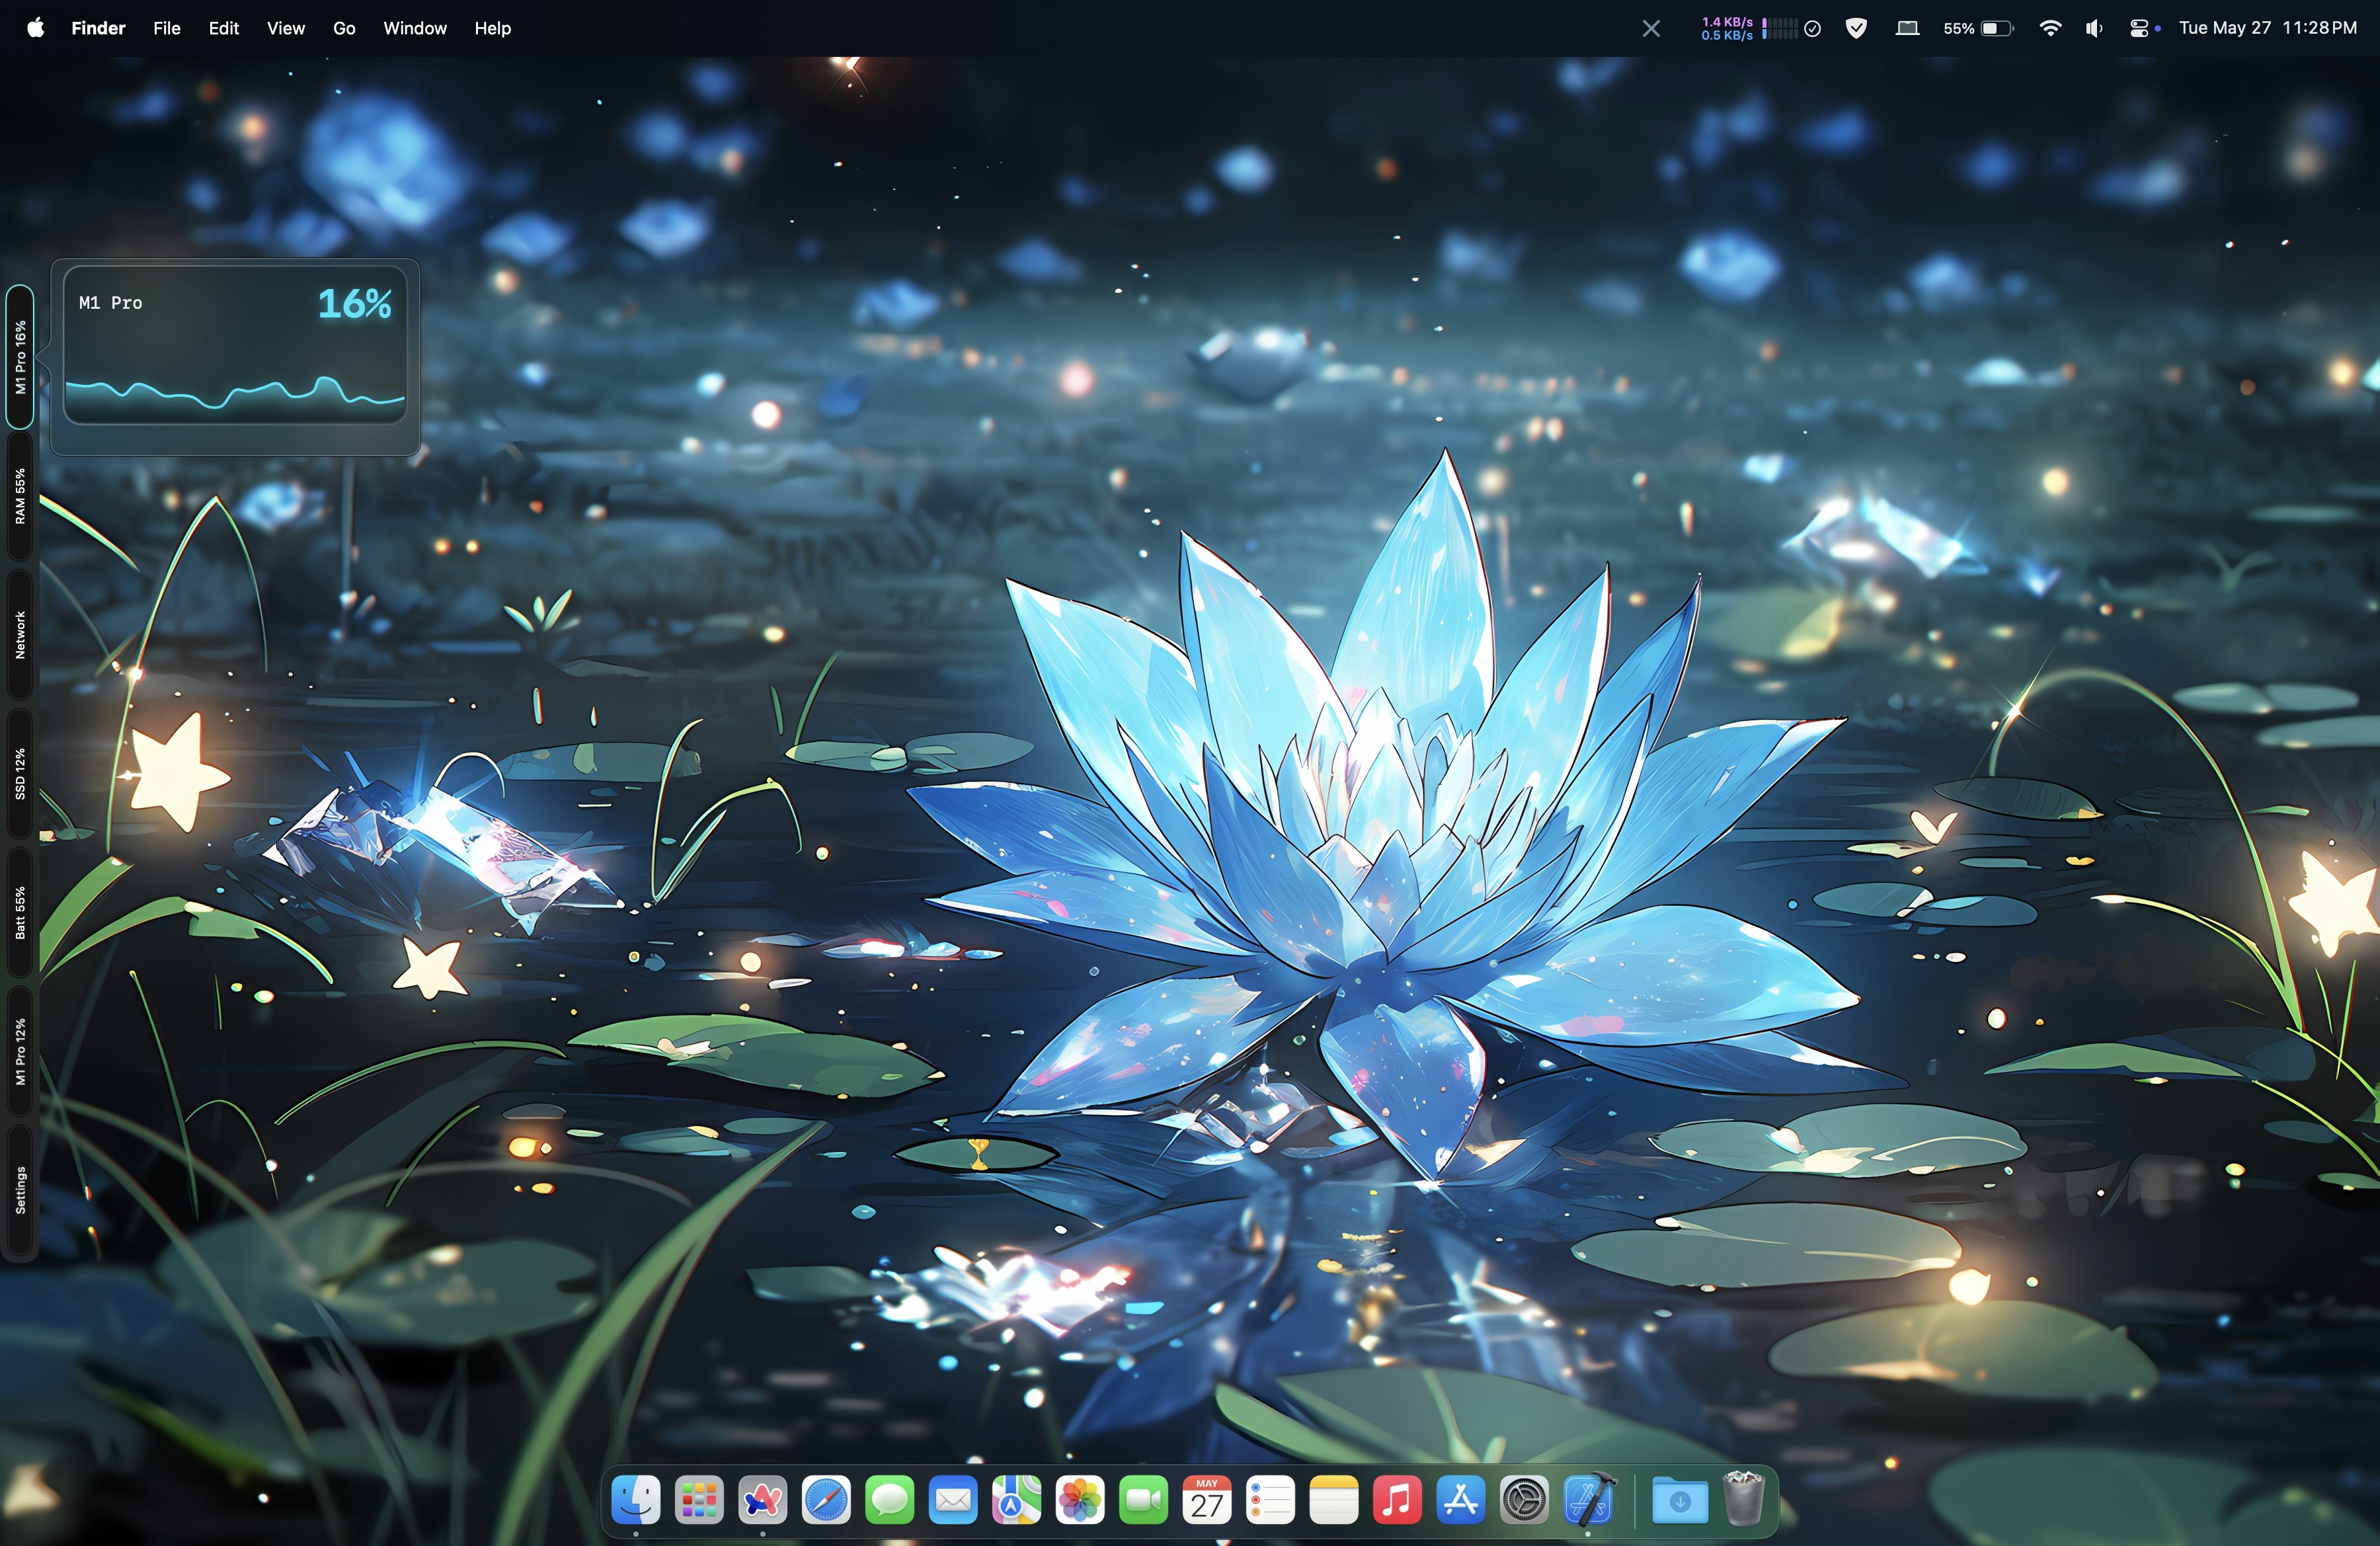Open FaceTime from the Dock
This screenshot has height=1546, width=2380.
(x=1143, y=1500)
